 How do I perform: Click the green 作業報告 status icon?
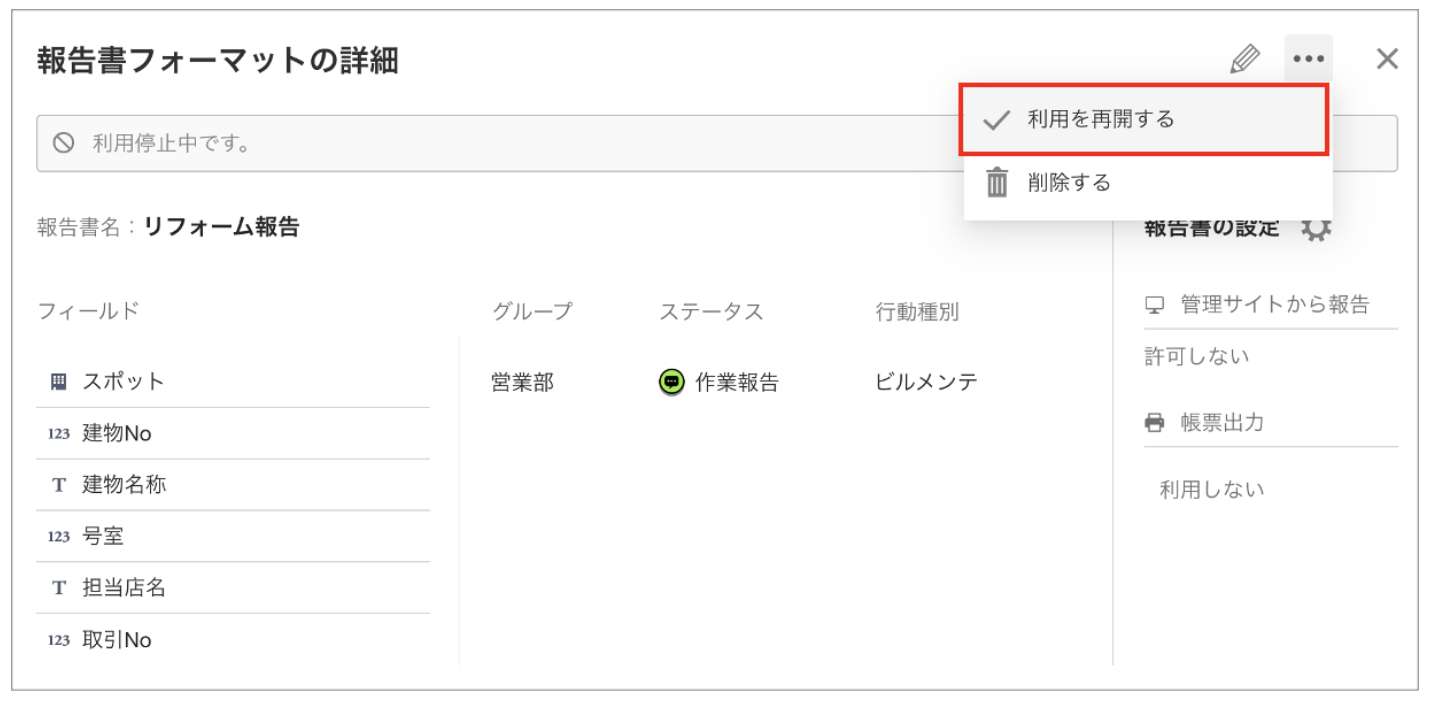[672, 382]
